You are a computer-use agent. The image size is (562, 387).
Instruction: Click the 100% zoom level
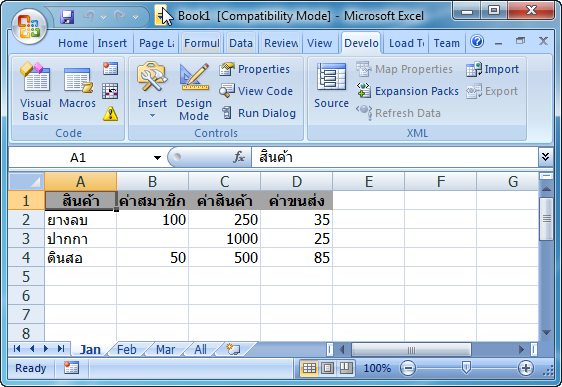click(x=377, y=368)
